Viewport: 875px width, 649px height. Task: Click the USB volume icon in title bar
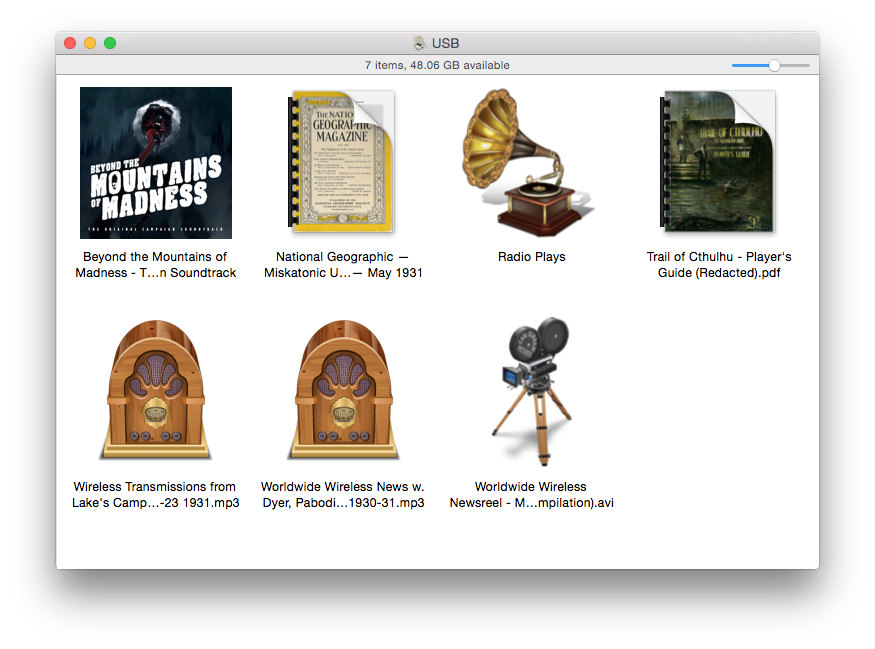coord(419,43)
